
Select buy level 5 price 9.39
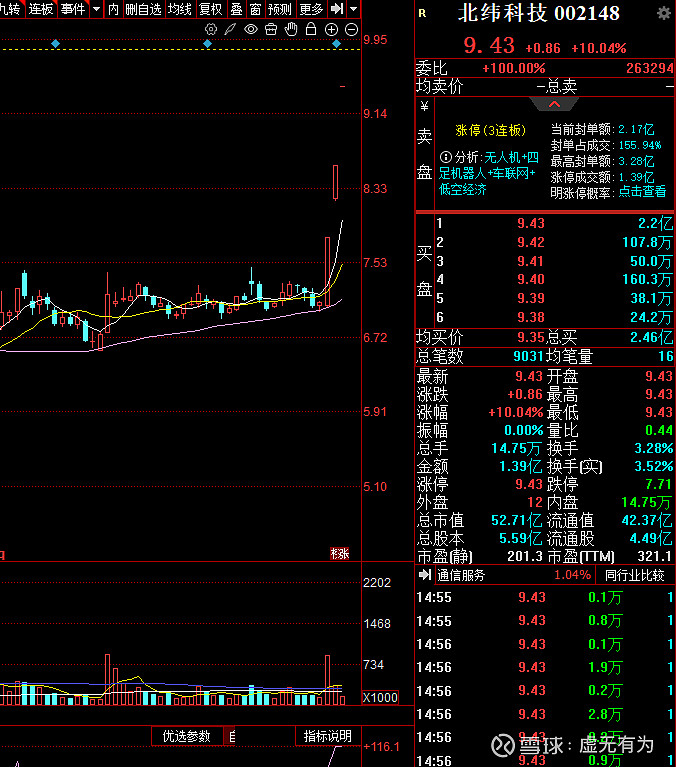point(531,298)
